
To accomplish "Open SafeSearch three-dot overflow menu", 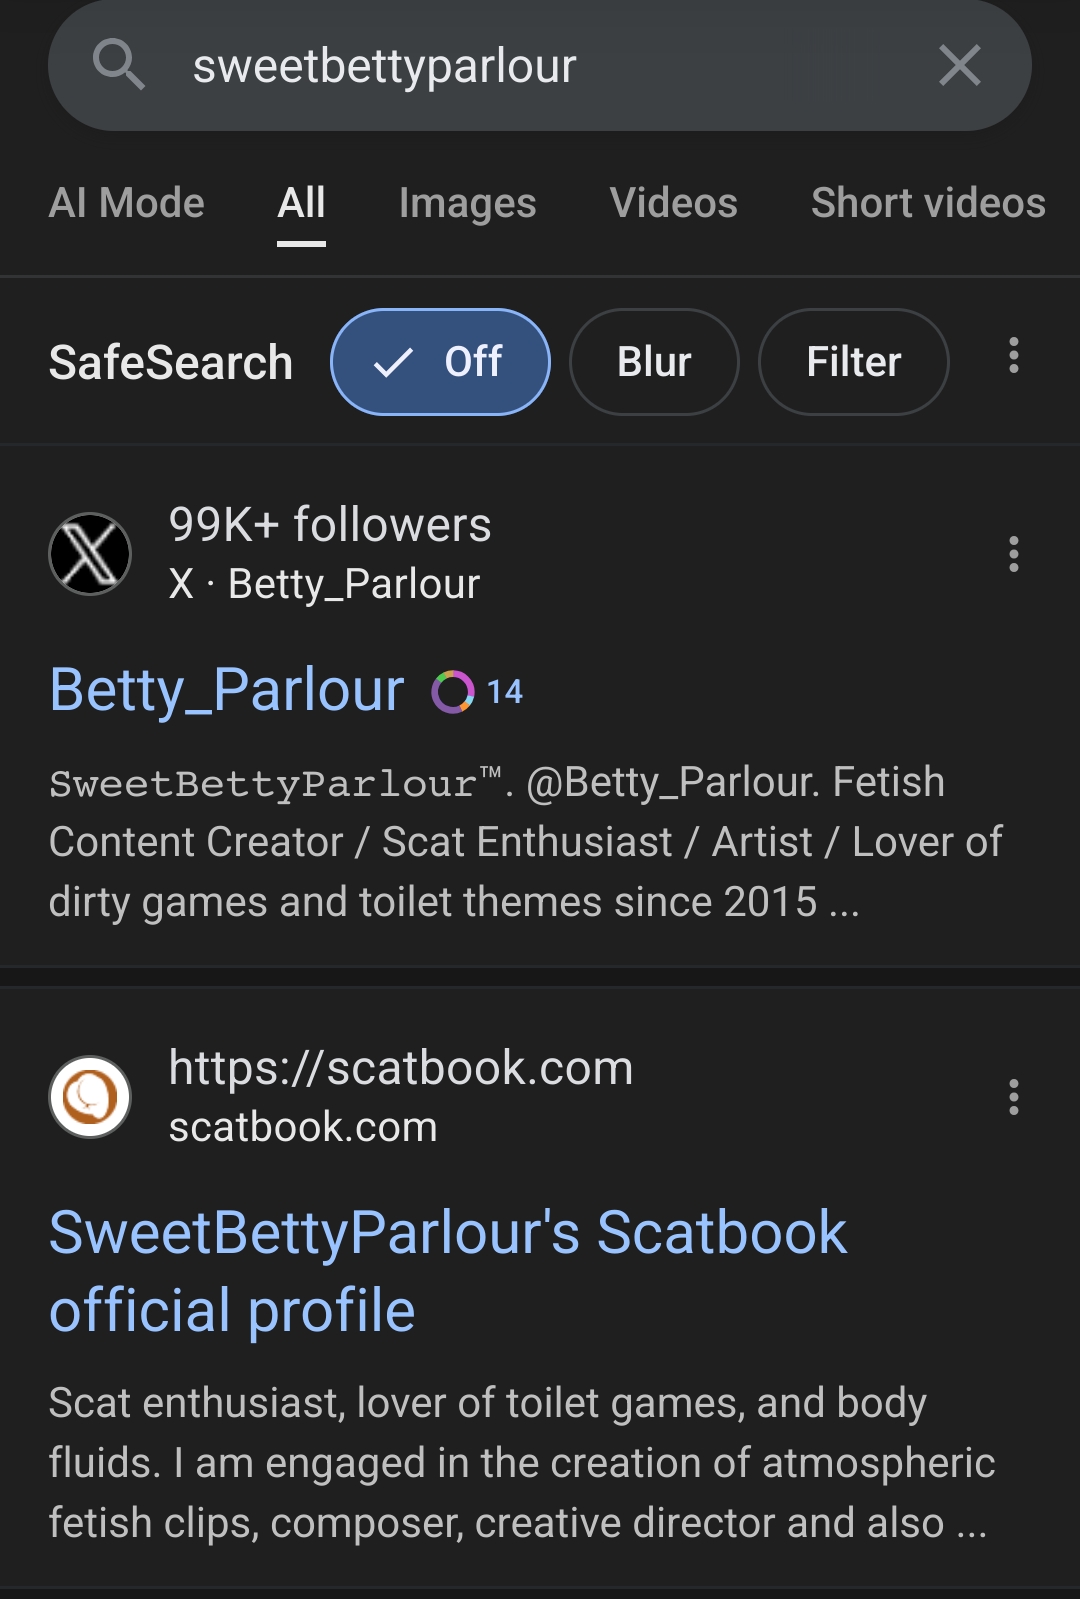I will pos(1014,356).
